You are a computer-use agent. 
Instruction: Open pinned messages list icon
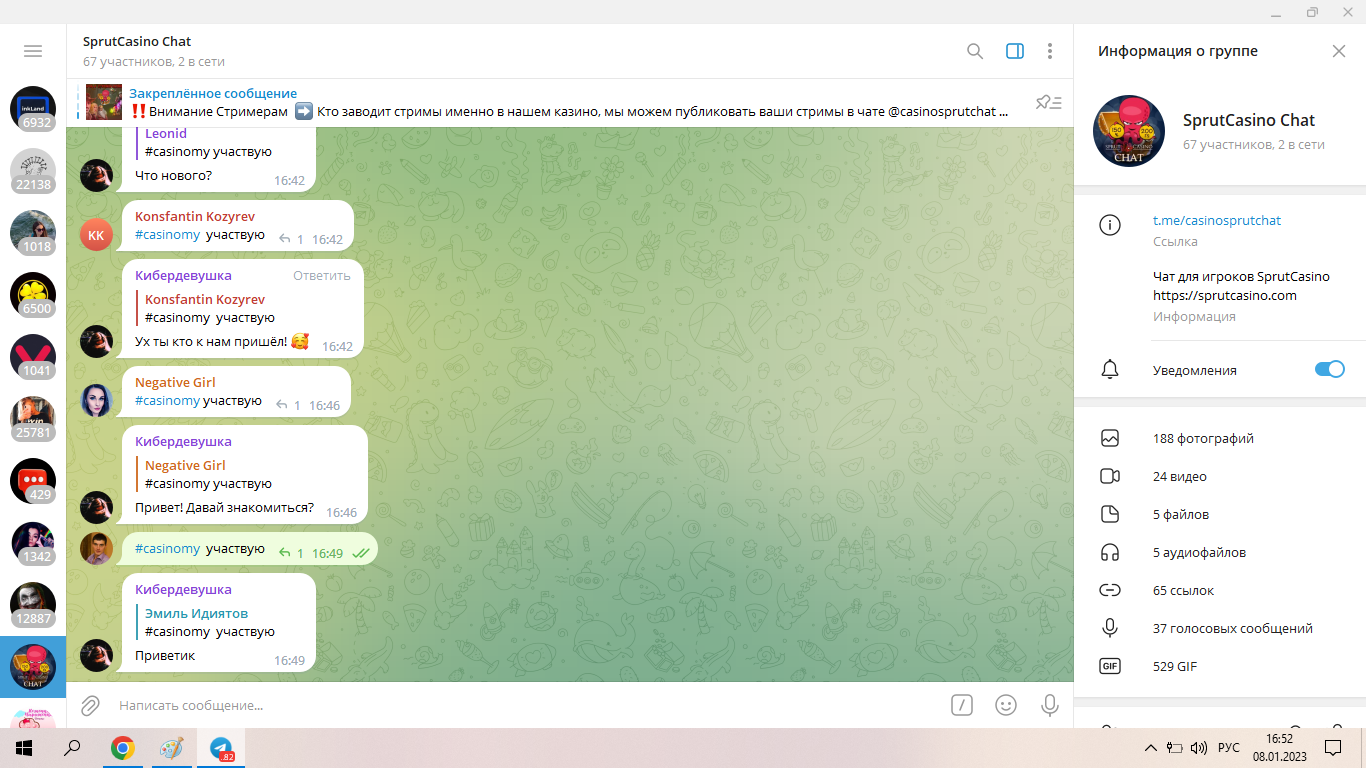(x=1049, y=103)
